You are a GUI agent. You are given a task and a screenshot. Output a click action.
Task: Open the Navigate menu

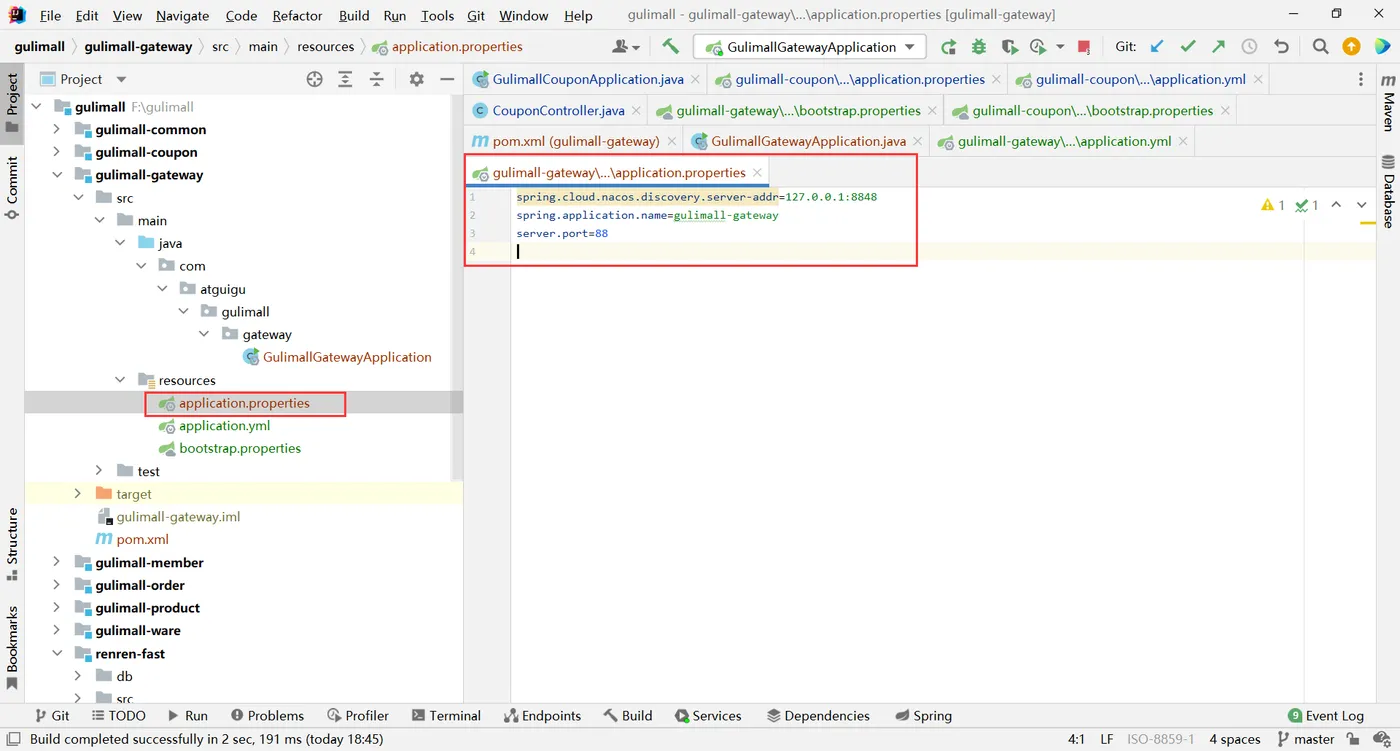click(182, 15)
